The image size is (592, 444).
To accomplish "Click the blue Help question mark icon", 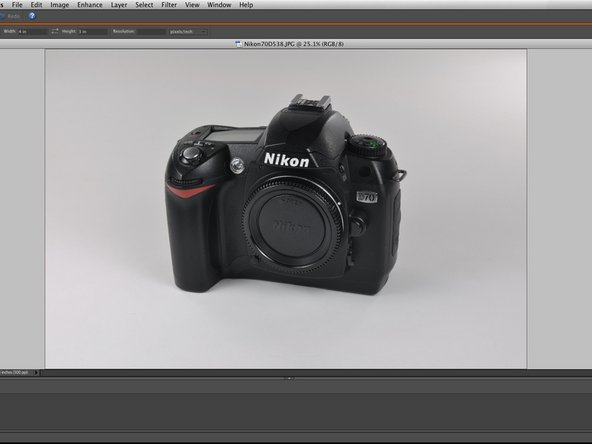I will [32, 16].
